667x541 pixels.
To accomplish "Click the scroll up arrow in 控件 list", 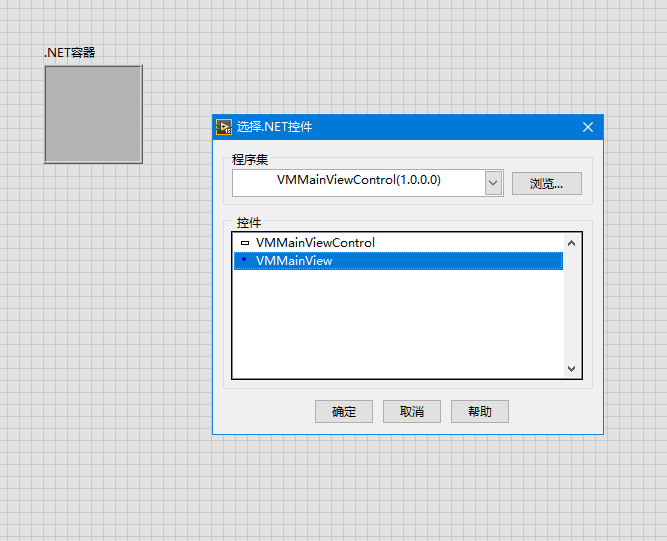I will (x=572, y=243).
